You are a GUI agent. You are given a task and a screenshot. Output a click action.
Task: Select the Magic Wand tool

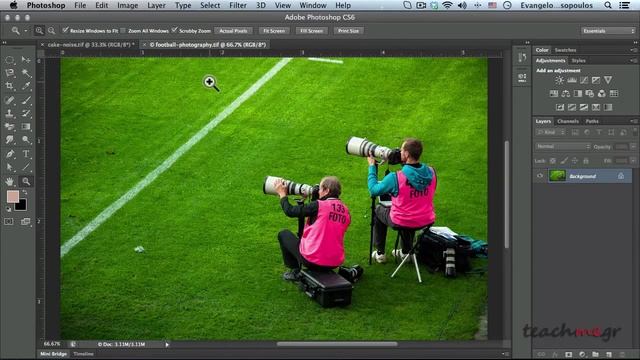point(26,73)
